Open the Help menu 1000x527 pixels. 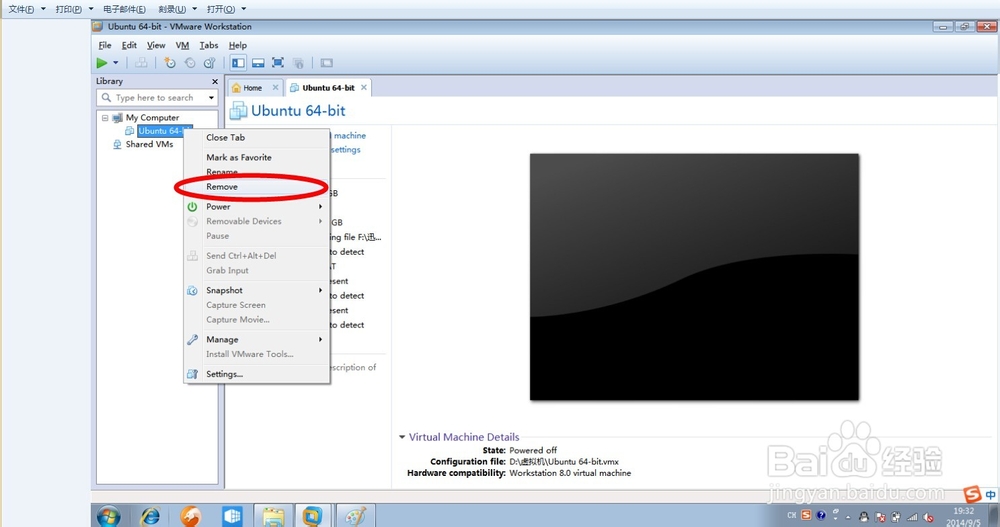pyautogui.click(x=237, y=45)
